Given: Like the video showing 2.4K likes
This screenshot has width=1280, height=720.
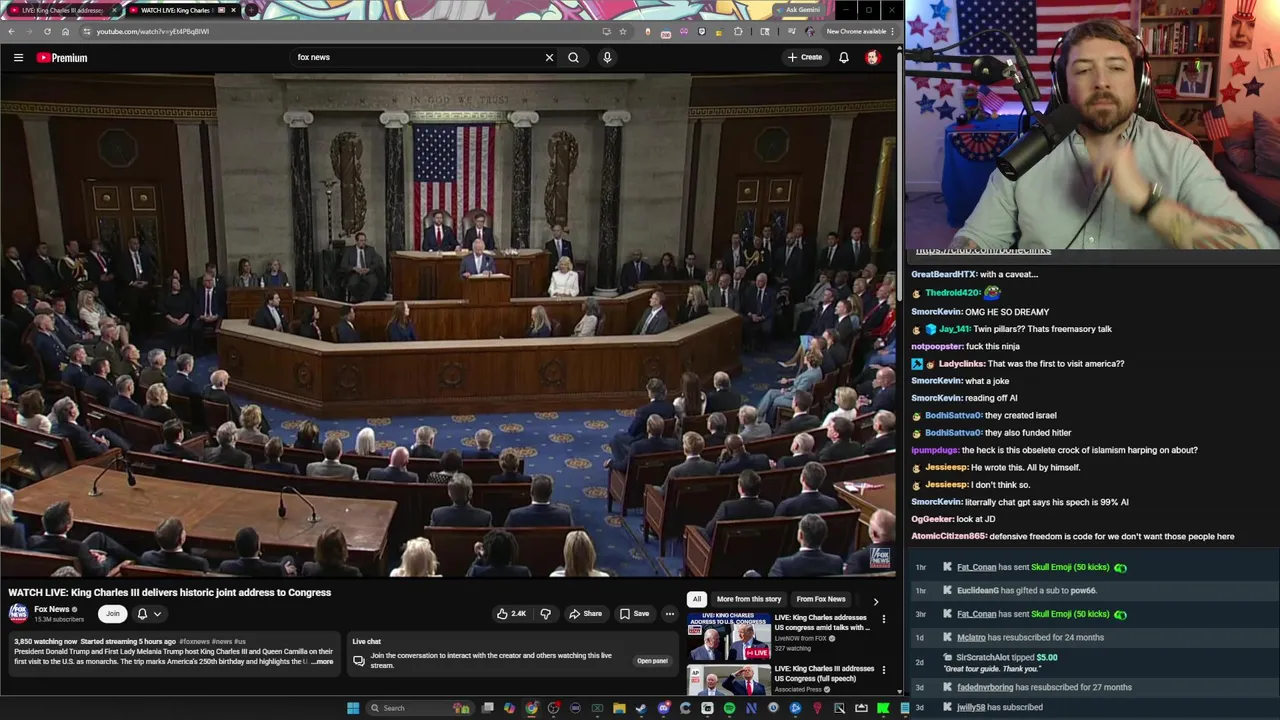Looking at the screenshot, I should [x=512, y=614].
